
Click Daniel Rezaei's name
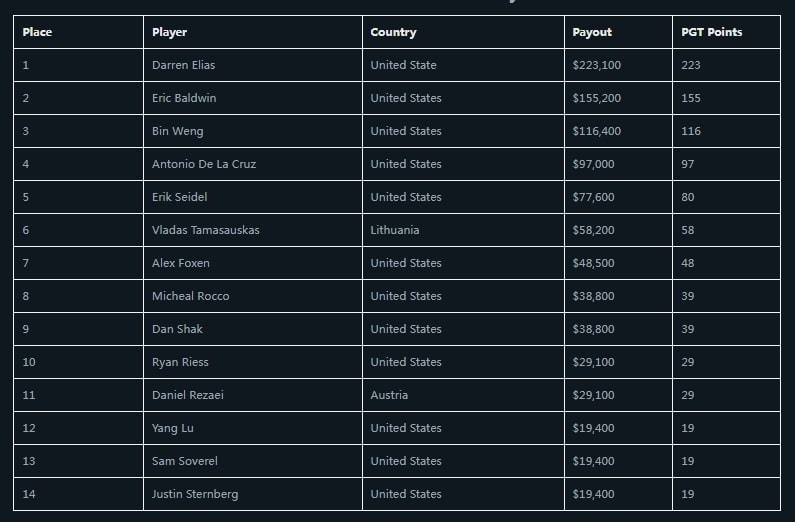pos(188,395)
